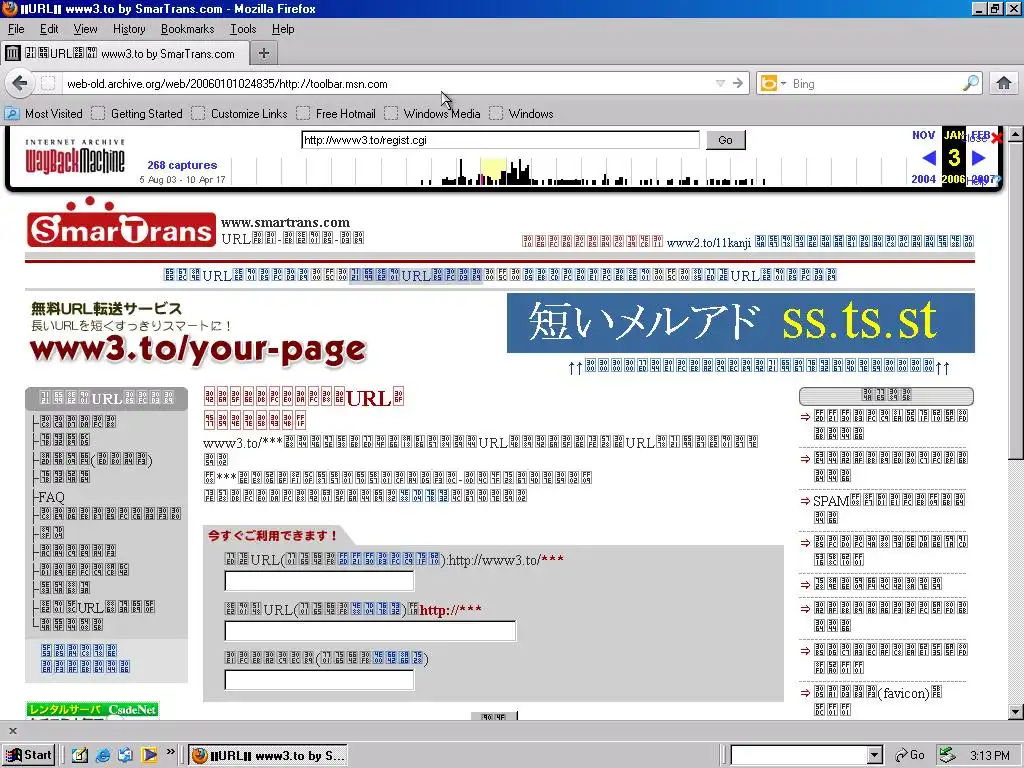Select the www3.to by SmarTrans.com tab
1024x768 pixels.
(125, 54)
